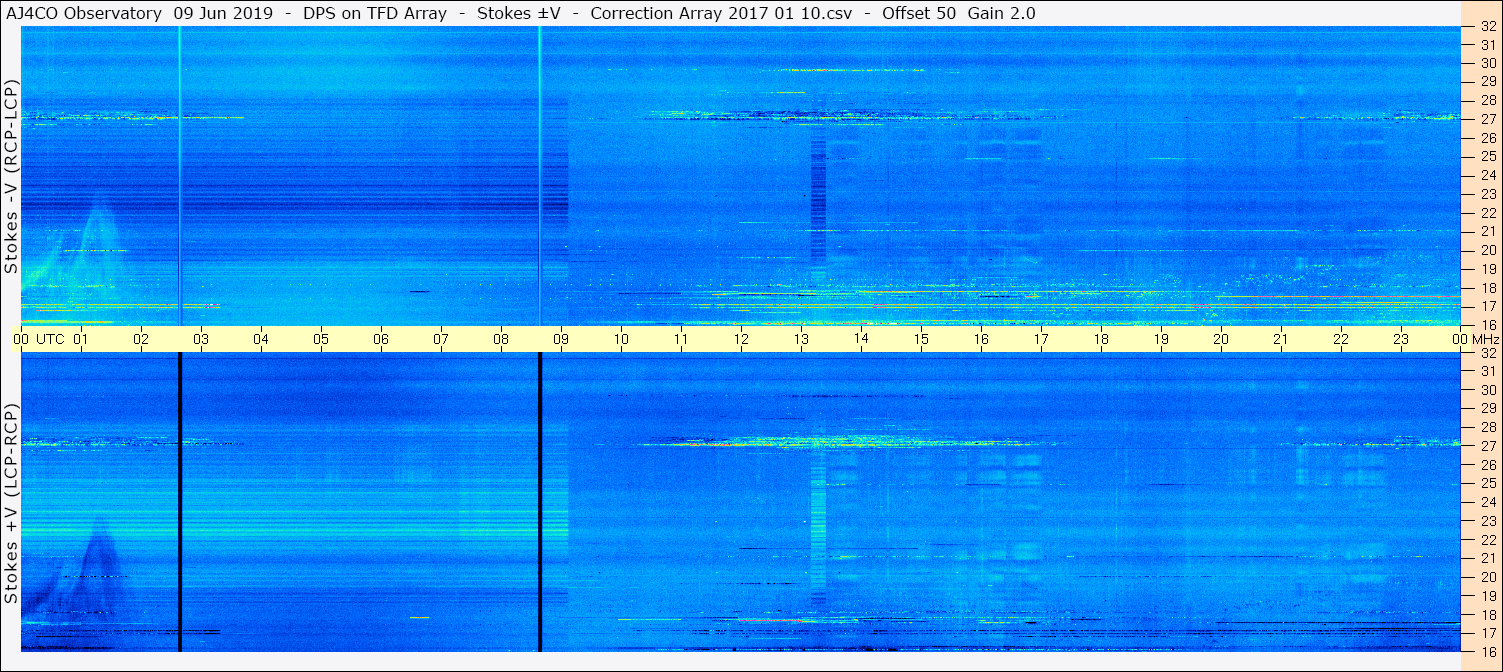Click the 26 MHz label of lower panel
The image size is (1503, 672).
click(1487, 464)
